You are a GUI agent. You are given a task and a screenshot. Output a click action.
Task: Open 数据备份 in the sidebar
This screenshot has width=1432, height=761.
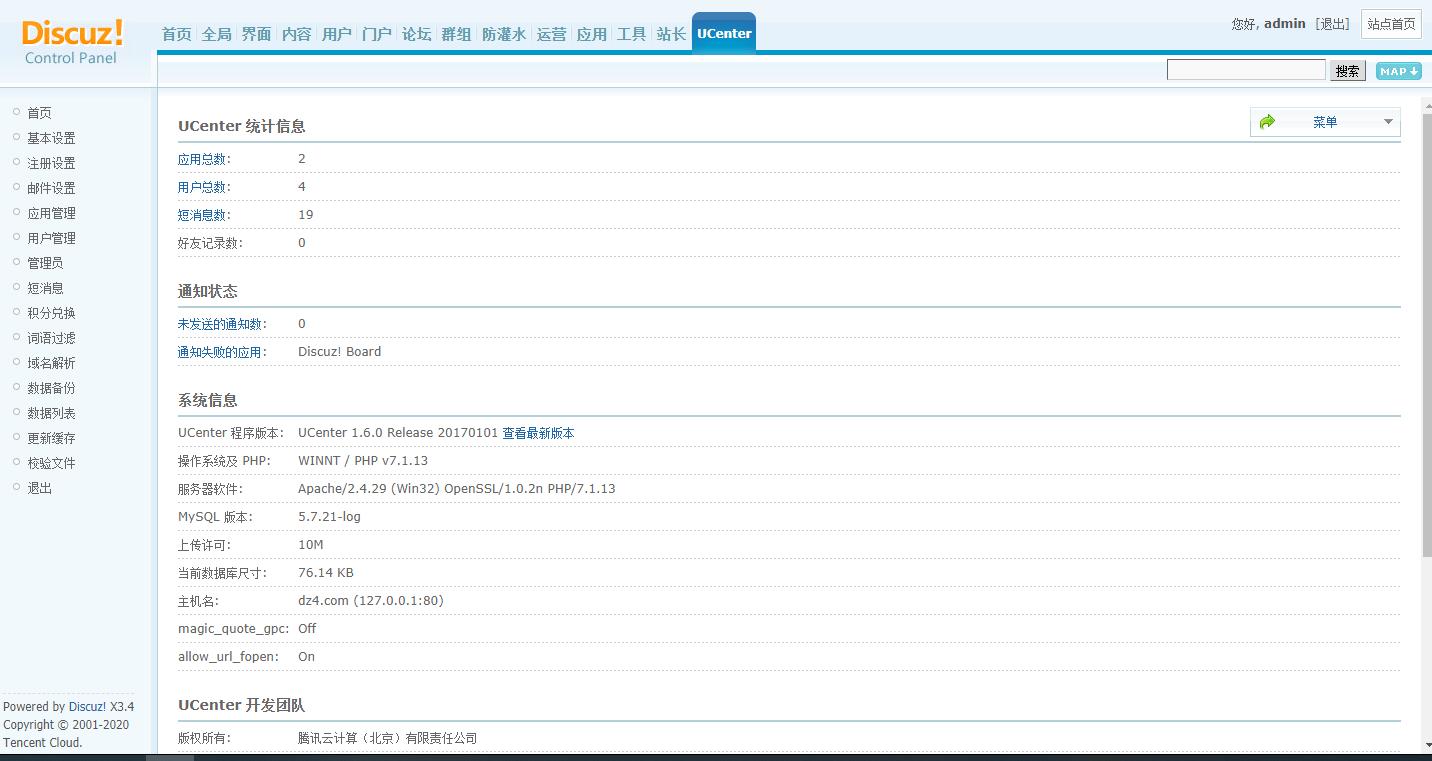[52, 387]
